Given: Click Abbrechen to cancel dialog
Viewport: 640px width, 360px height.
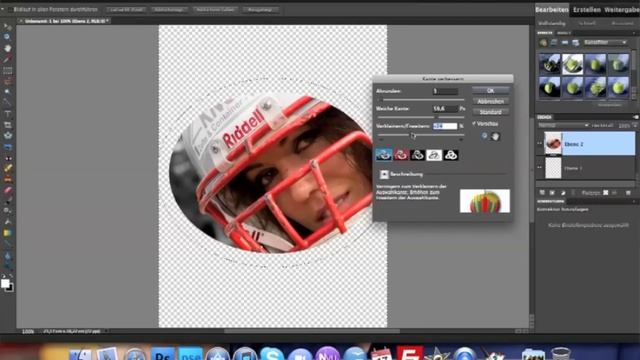Looking at the screenshot, I should 491,101.
